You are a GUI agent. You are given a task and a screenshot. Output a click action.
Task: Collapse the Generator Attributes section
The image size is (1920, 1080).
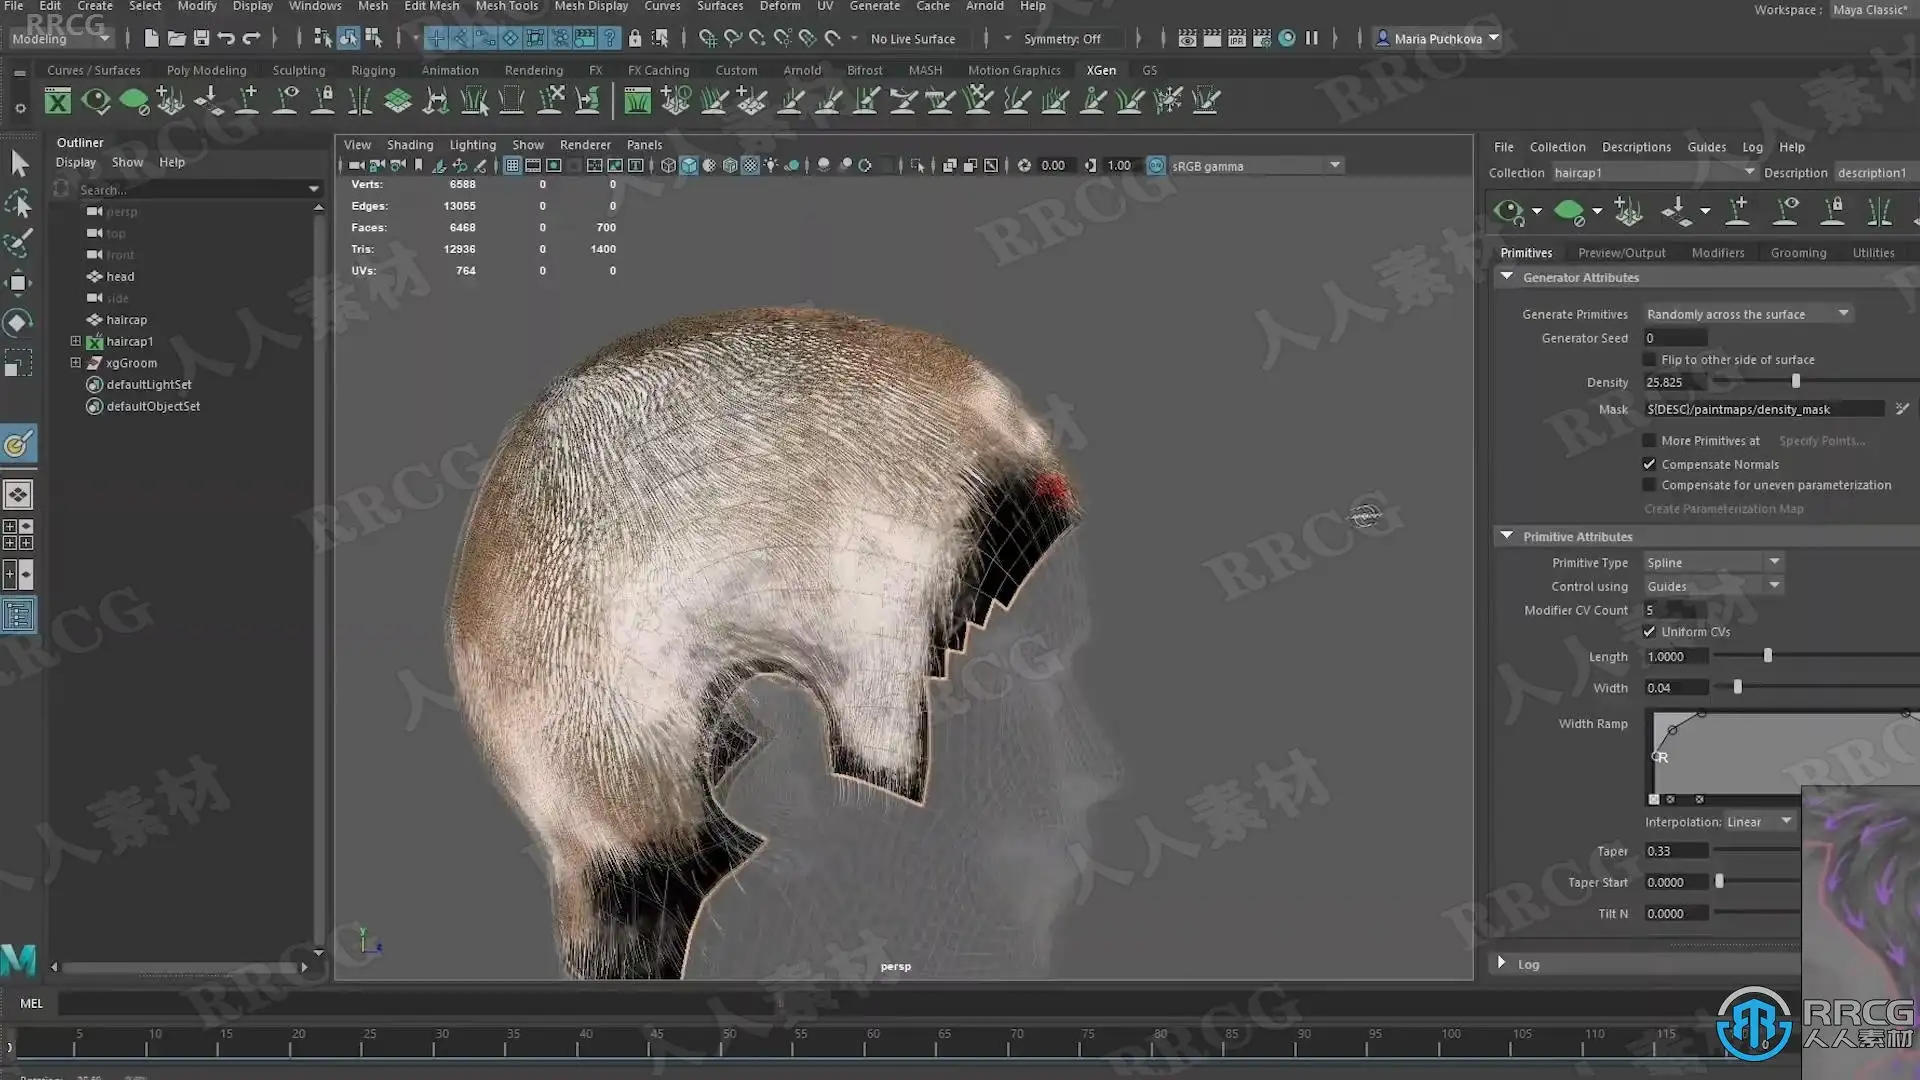click(1507, 277)
